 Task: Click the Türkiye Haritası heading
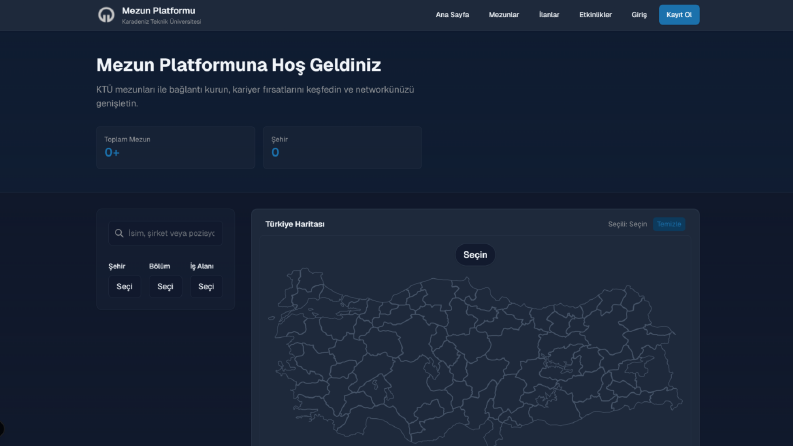click(x=295, y=224)
